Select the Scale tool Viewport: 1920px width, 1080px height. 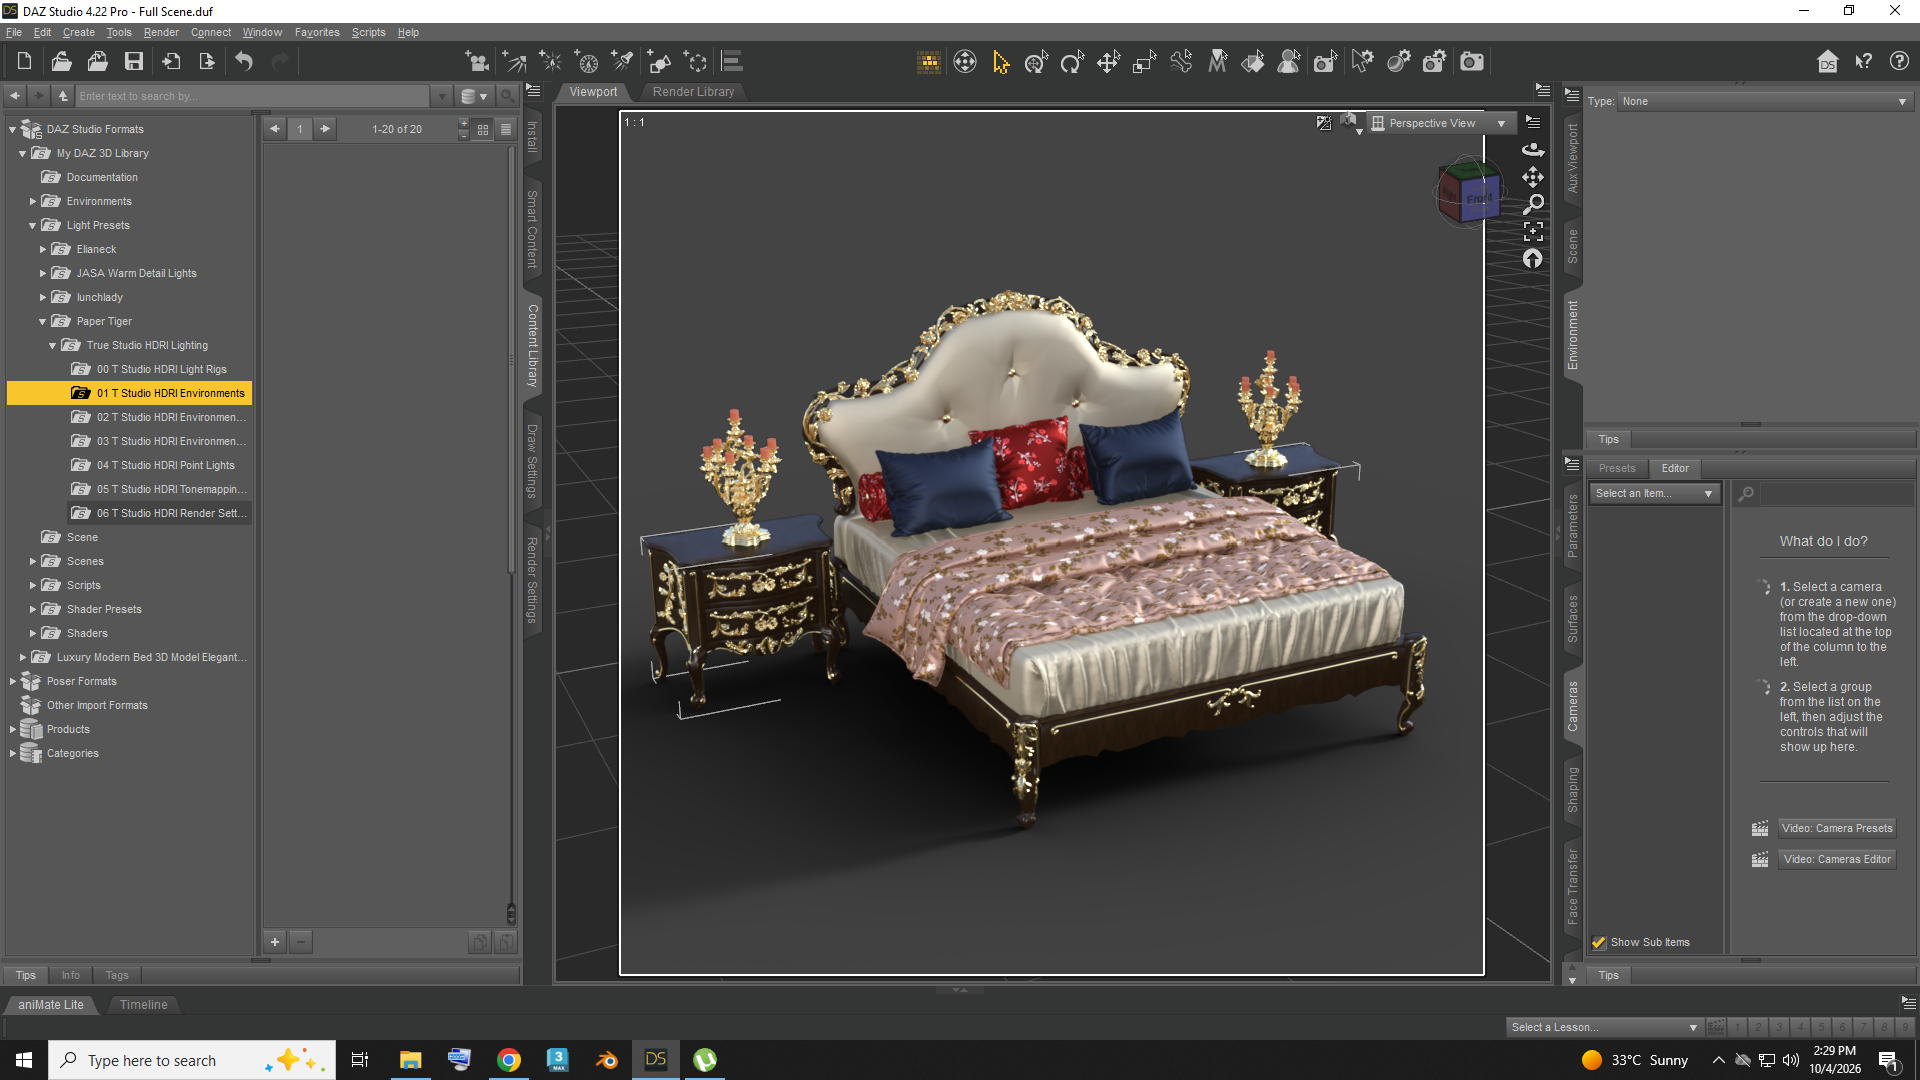[x=1145, y=62]
